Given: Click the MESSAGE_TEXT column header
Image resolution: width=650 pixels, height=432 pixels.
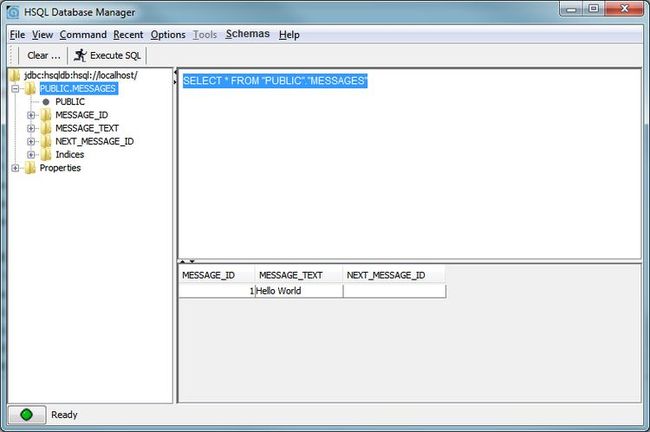Looking at the screenshot, I should (298, 275).
